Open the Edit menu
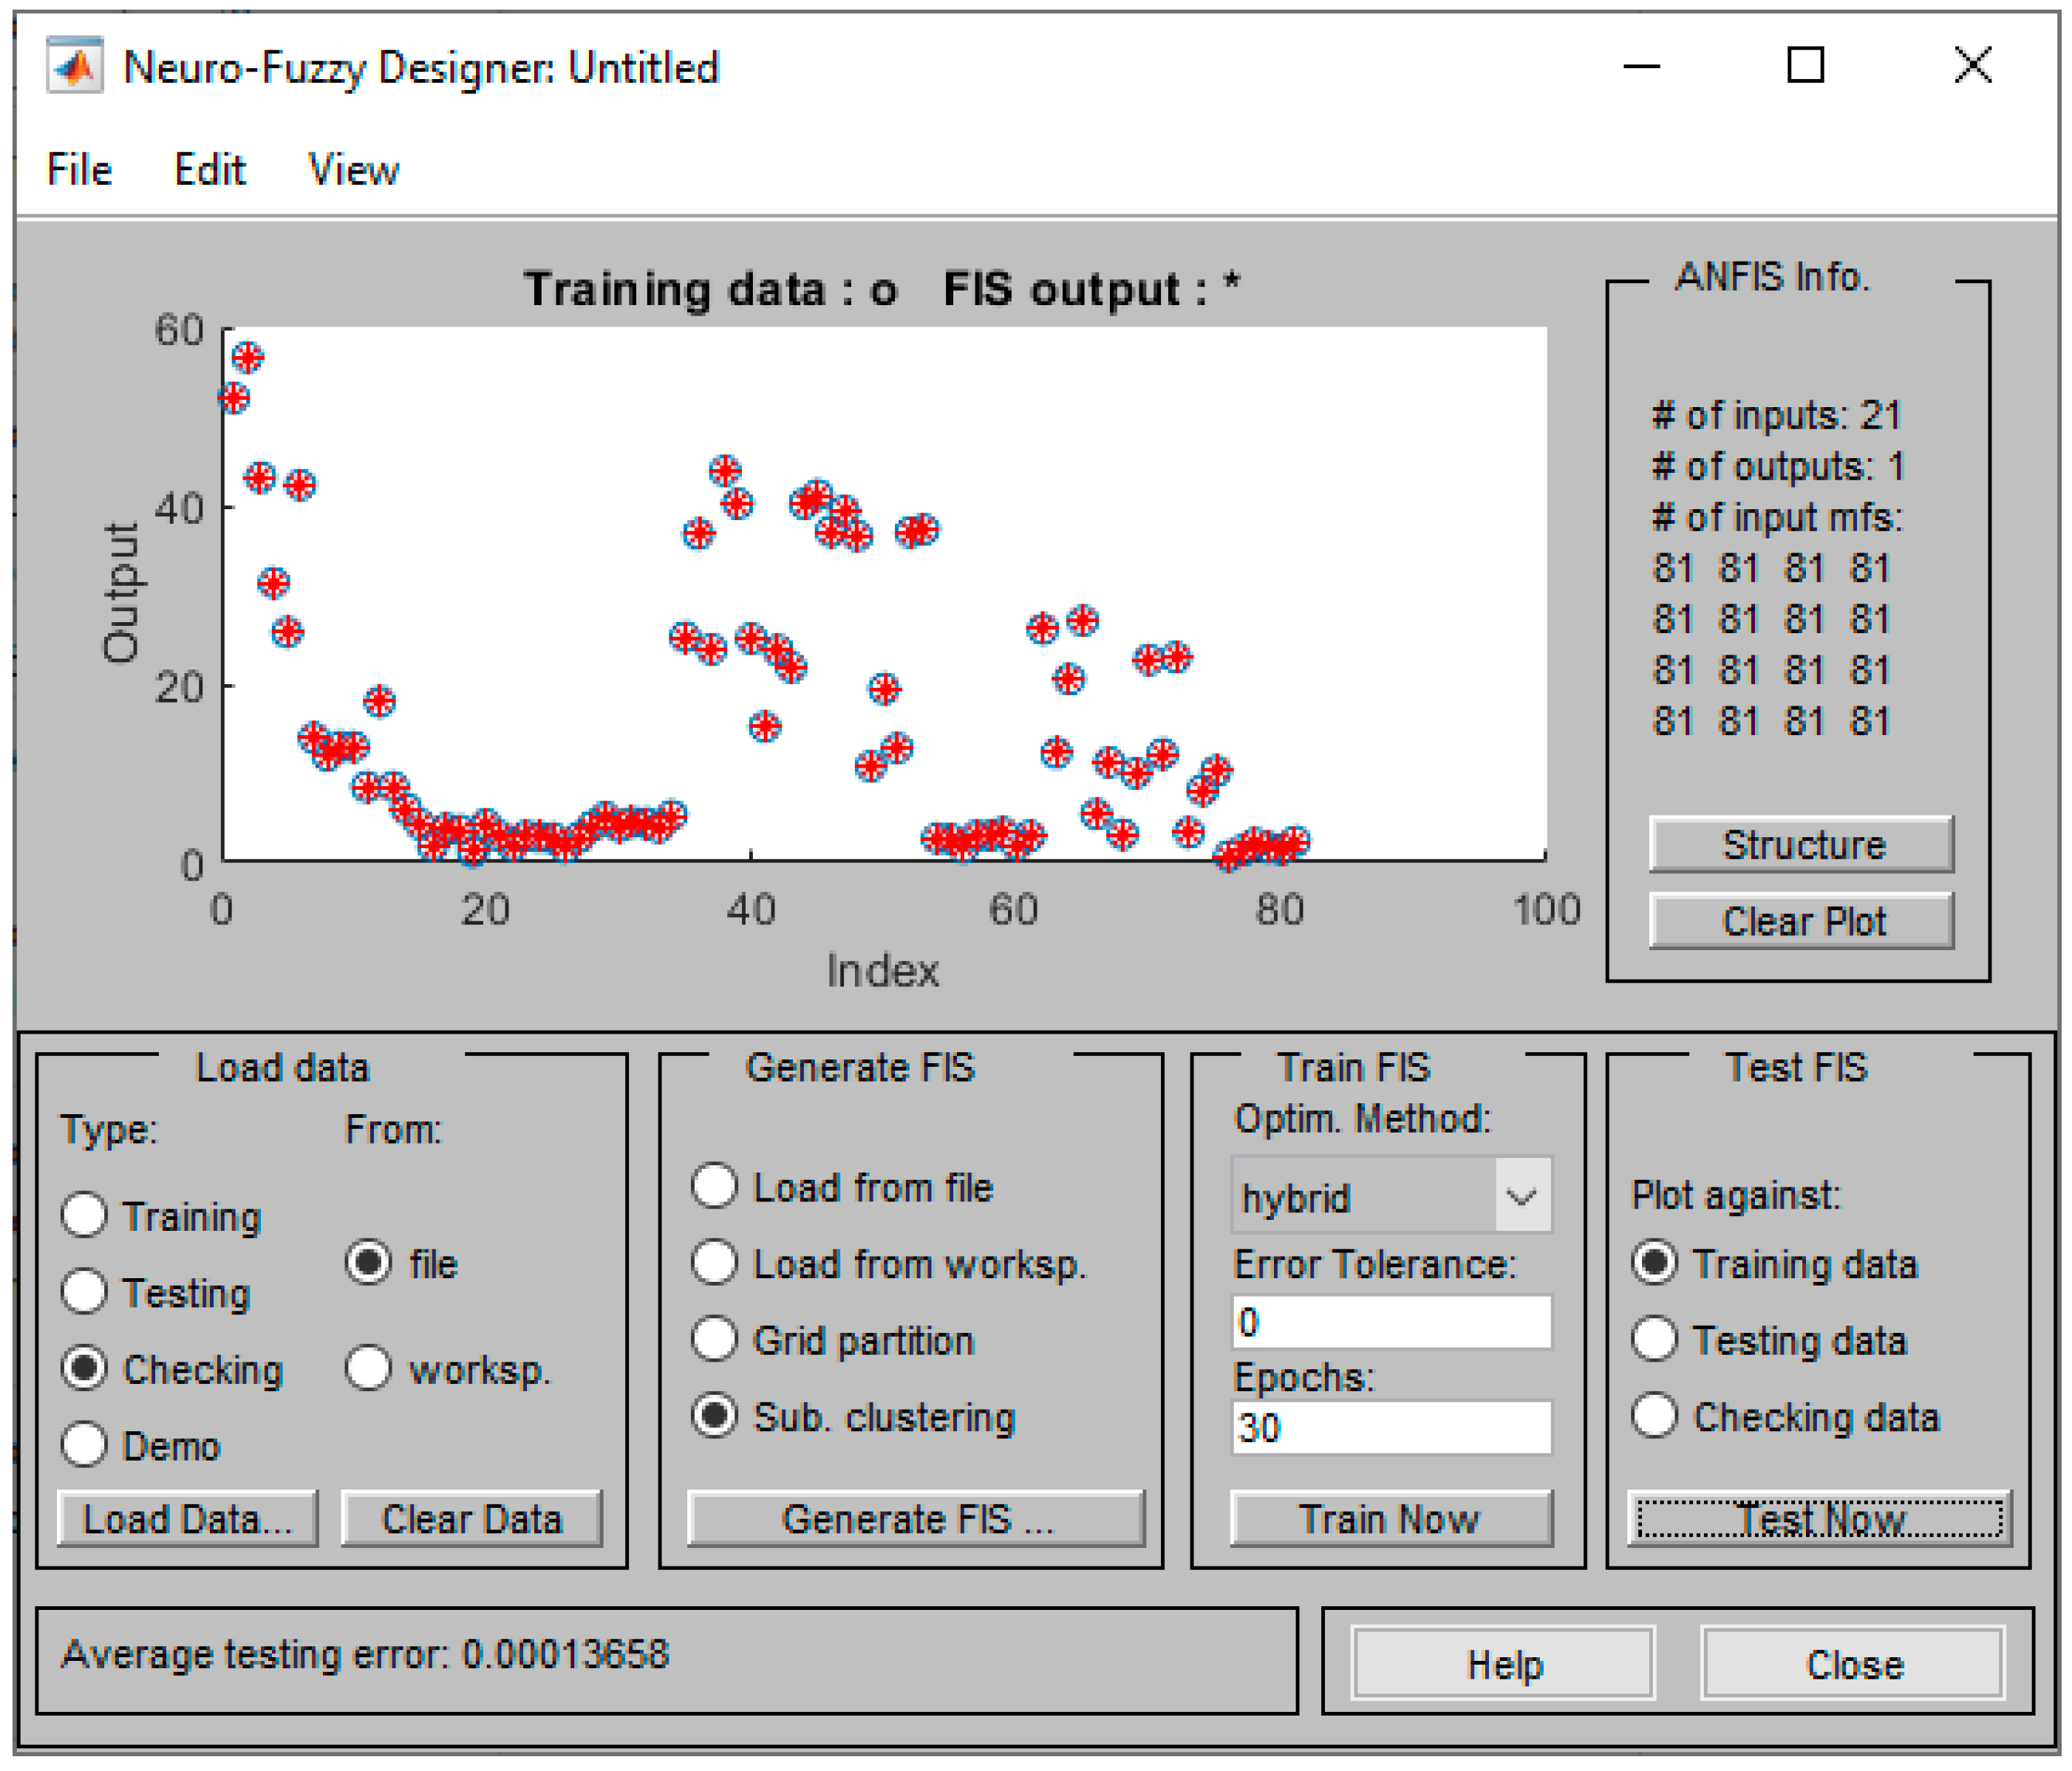The height and width of the screenshot is (1771, 2072). 209,170
